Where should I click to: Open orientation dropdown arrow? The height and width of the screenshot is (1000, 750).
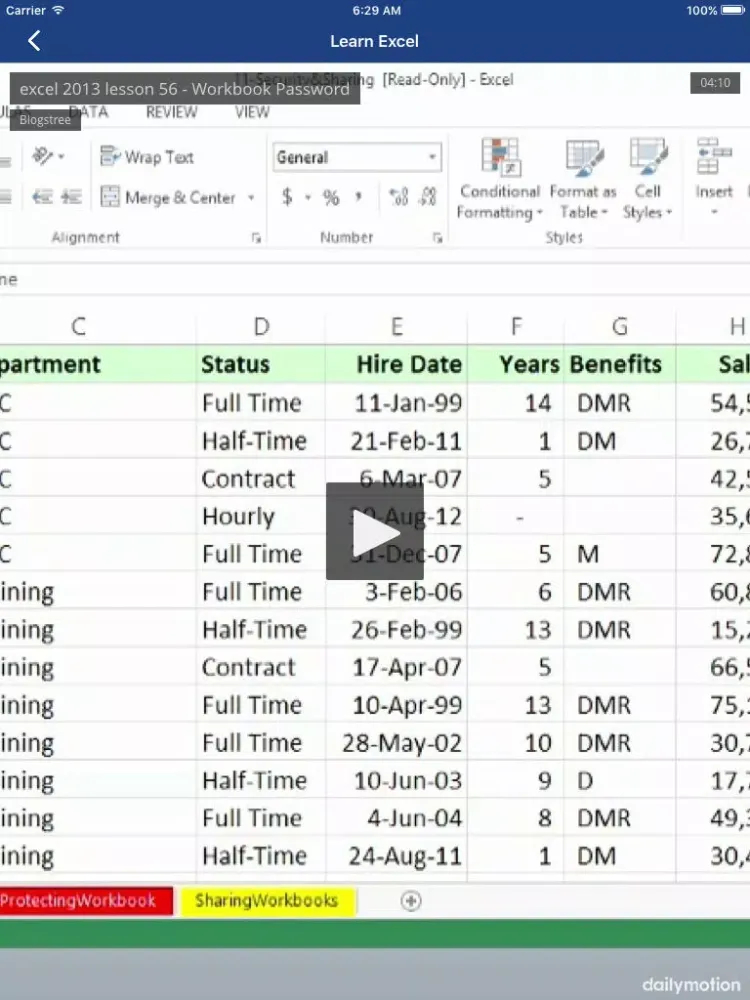(x=61, y=156)
